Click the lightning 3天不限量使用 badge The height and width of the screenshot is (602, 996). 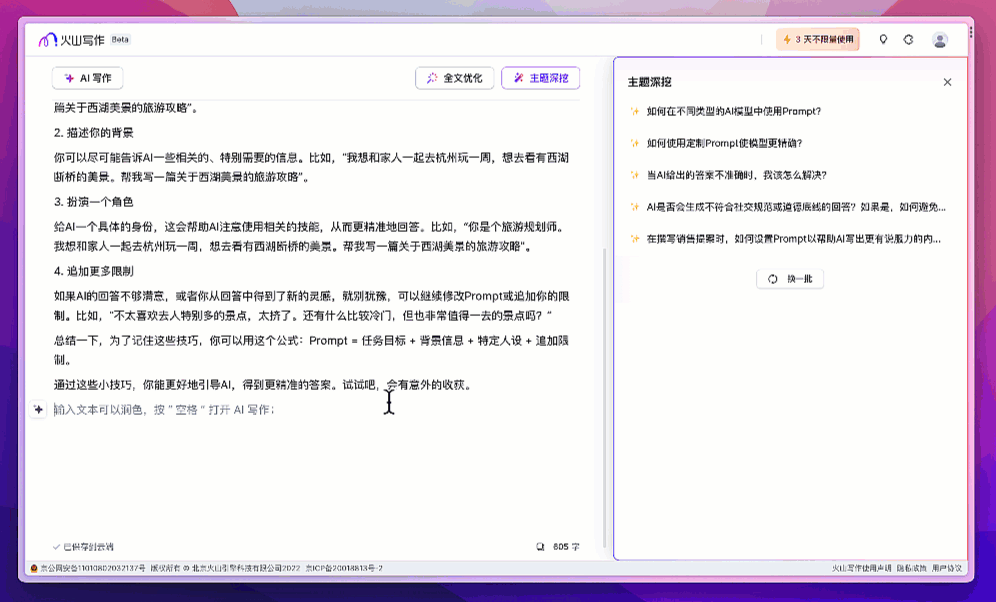tap(817, 40)
